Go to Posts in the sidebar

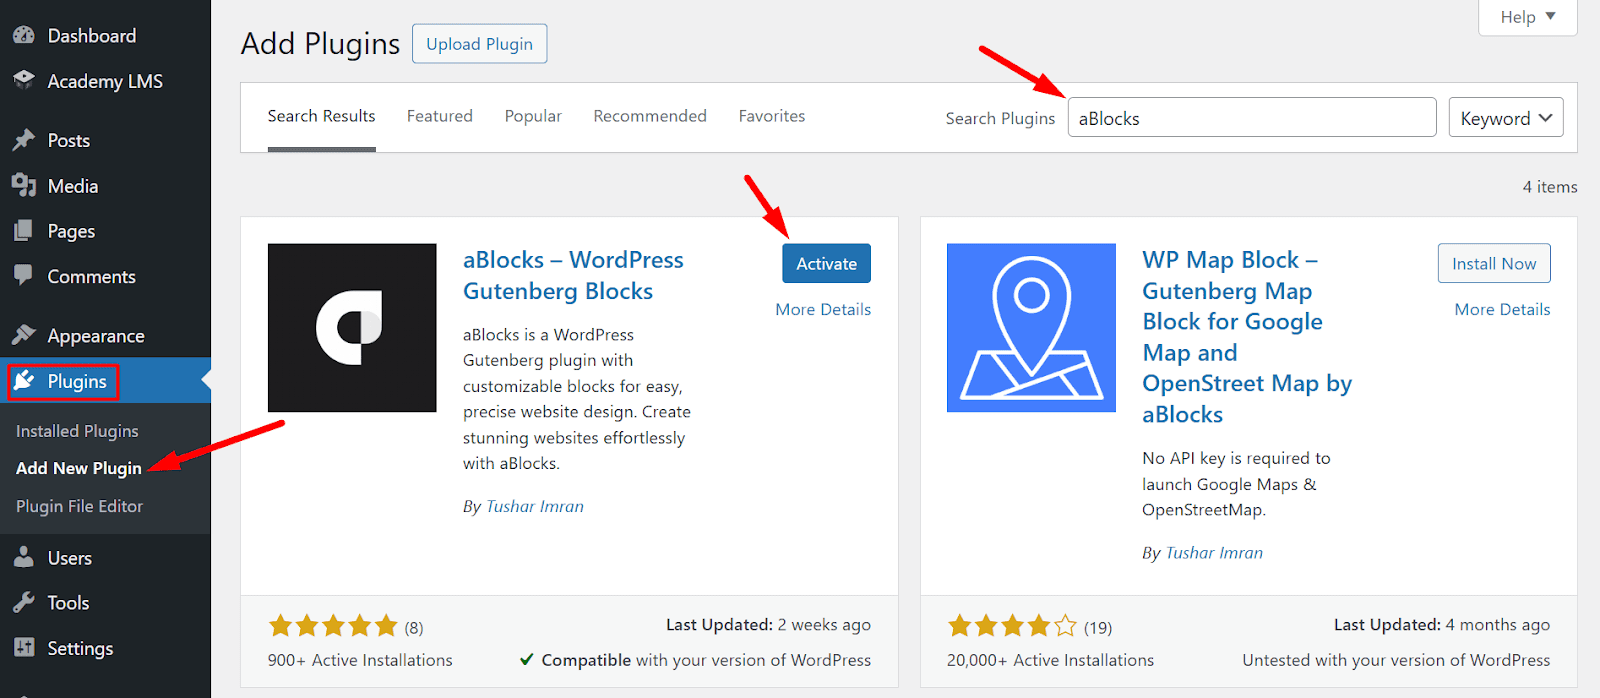coord(69,140)
